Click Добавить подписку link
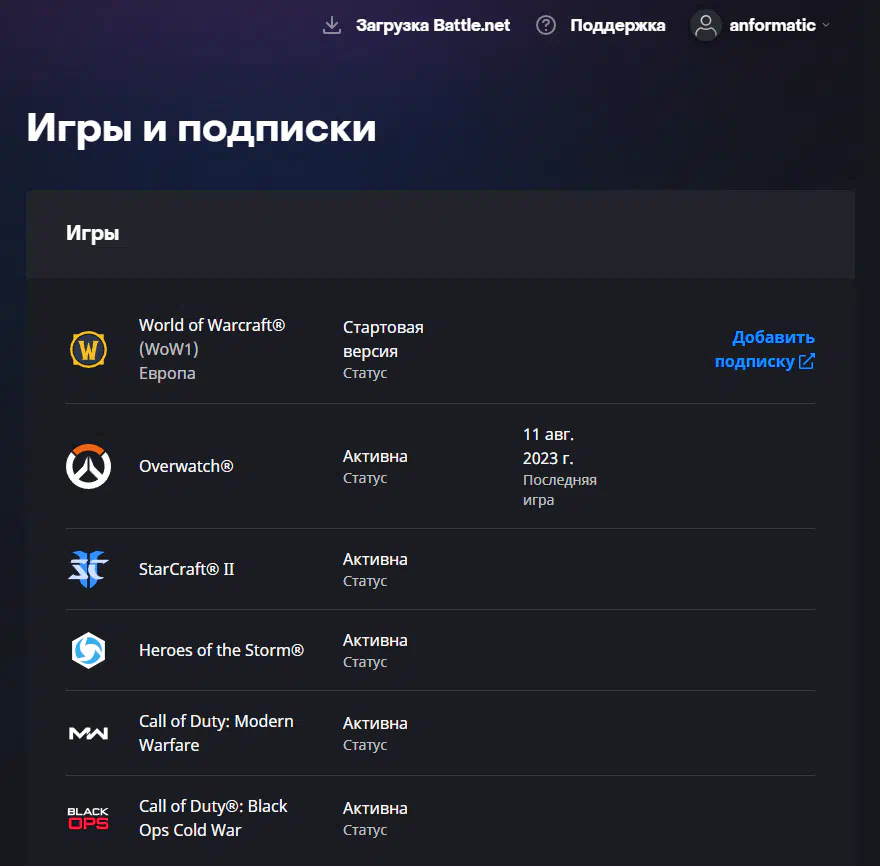 [x=764, y=349]
